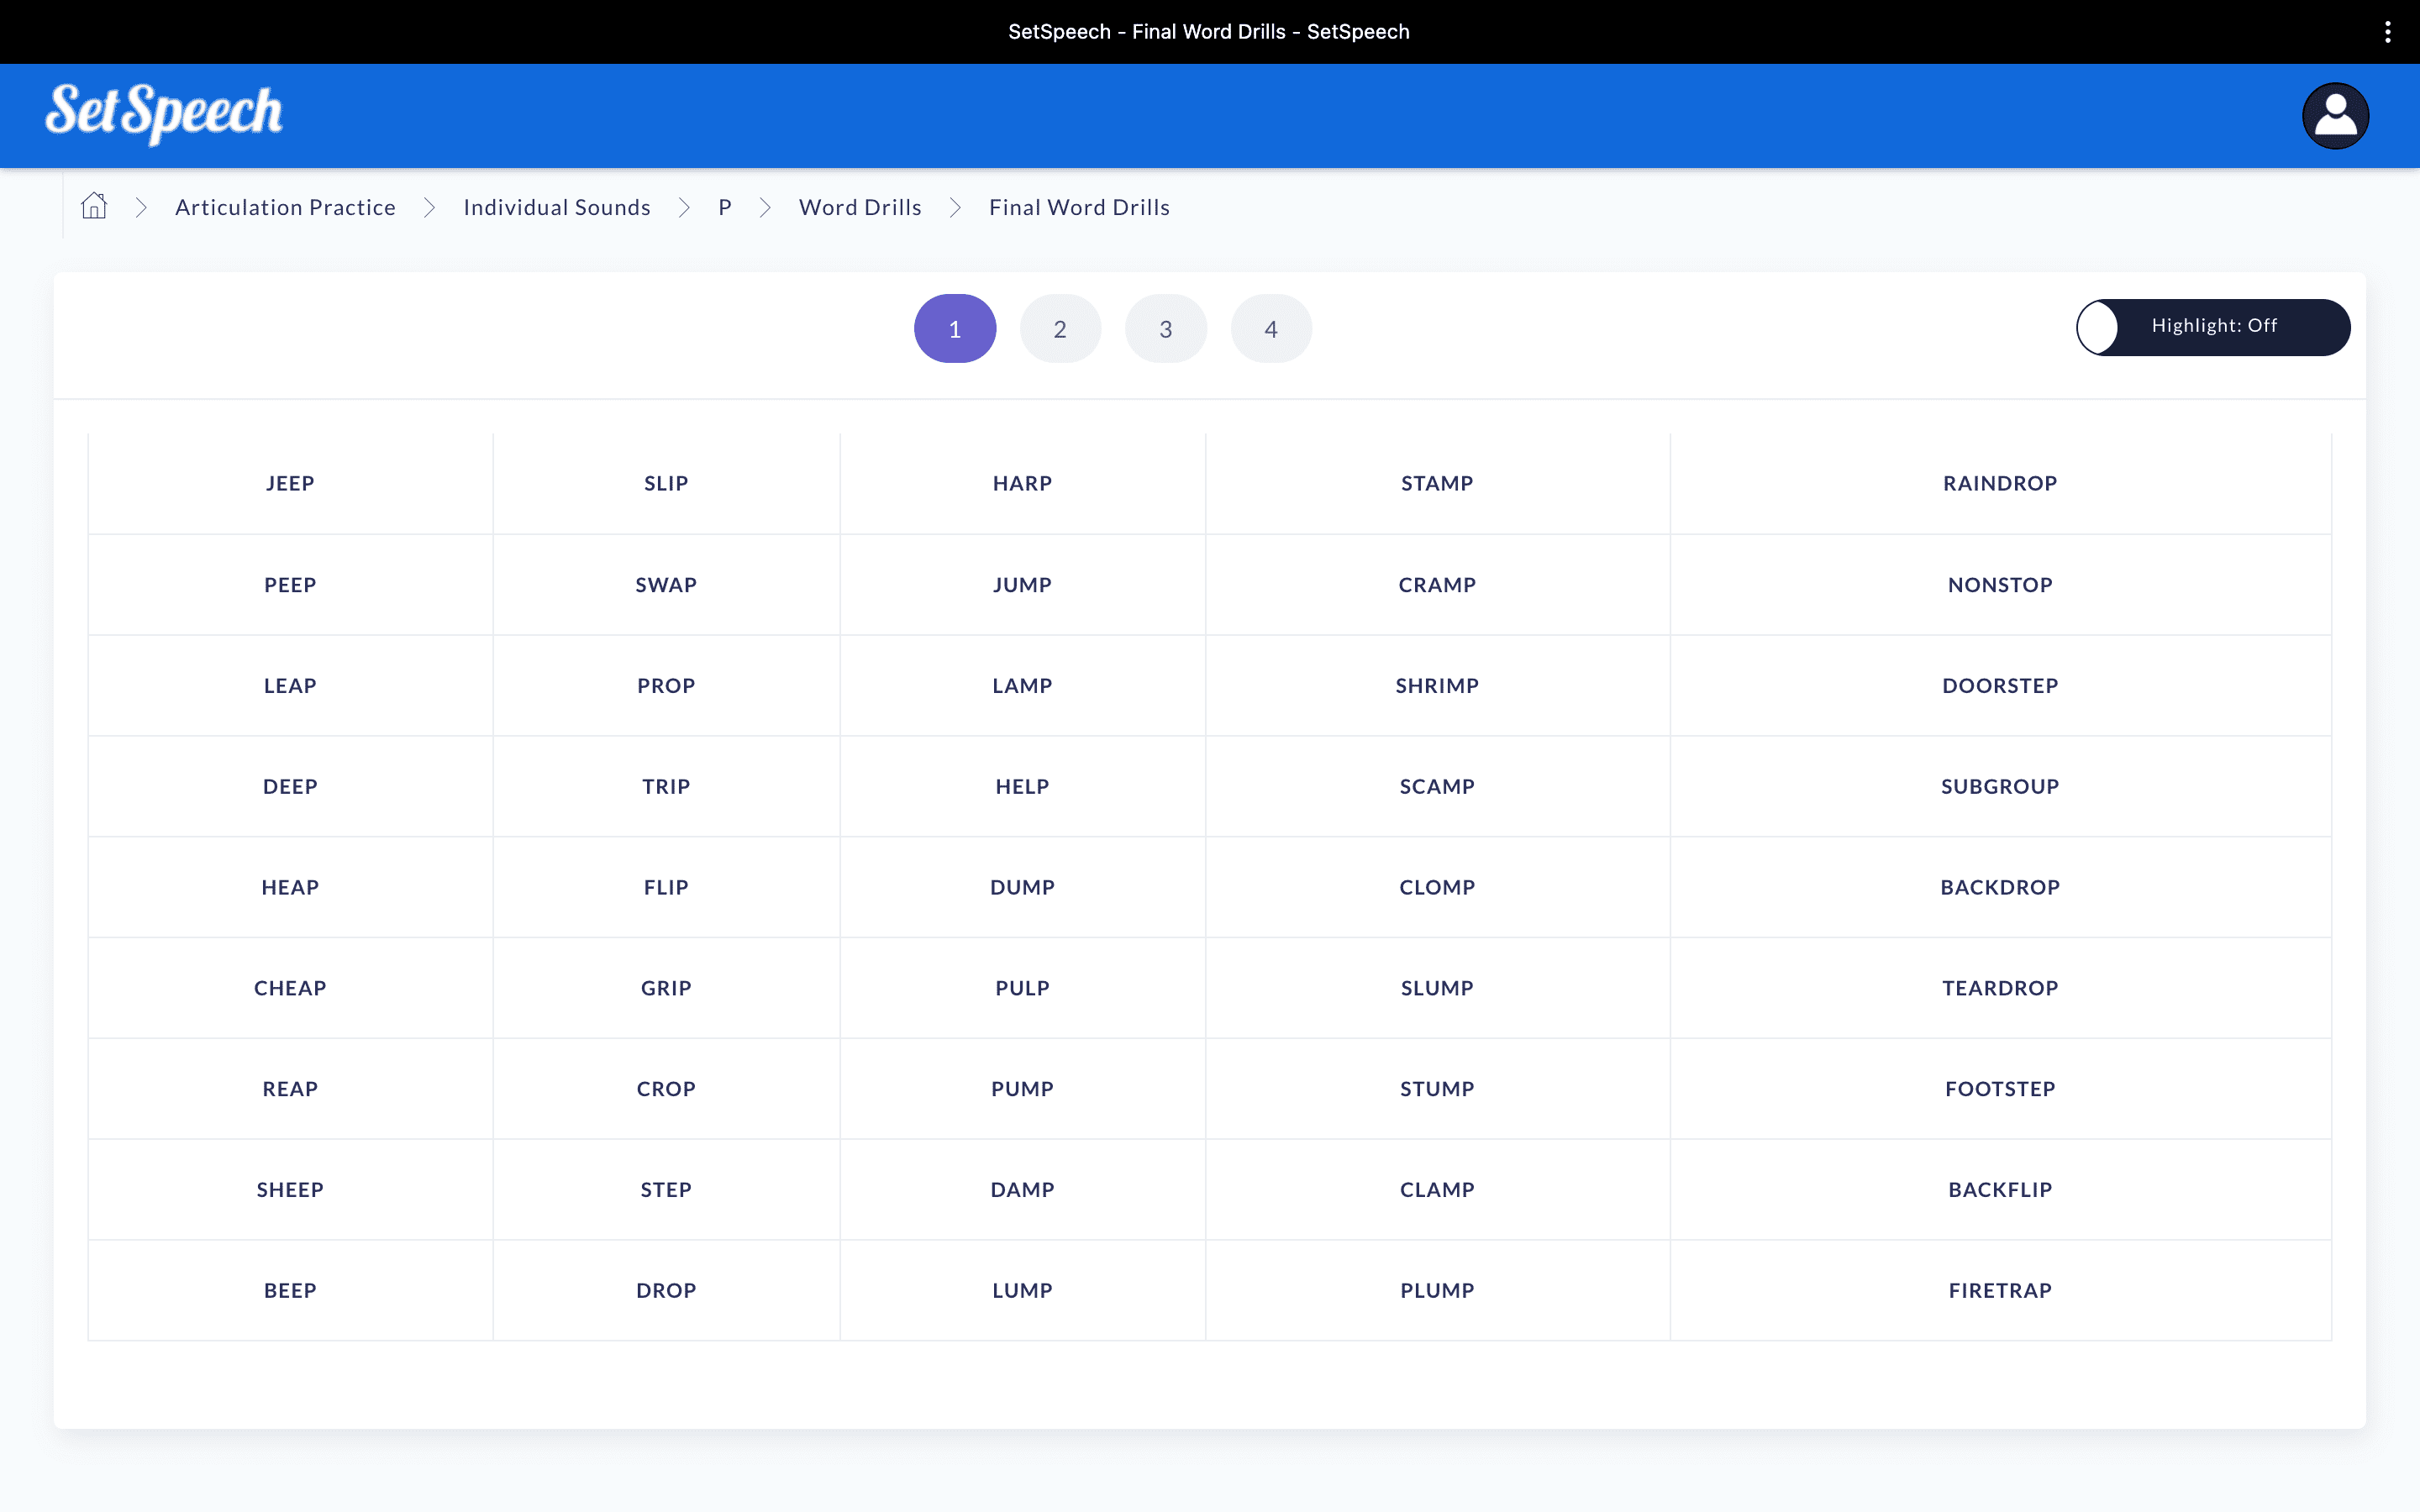Screen dimensions: 2420x1512
Task: Switch to page 3 of drills
Action: [1165, 329]
